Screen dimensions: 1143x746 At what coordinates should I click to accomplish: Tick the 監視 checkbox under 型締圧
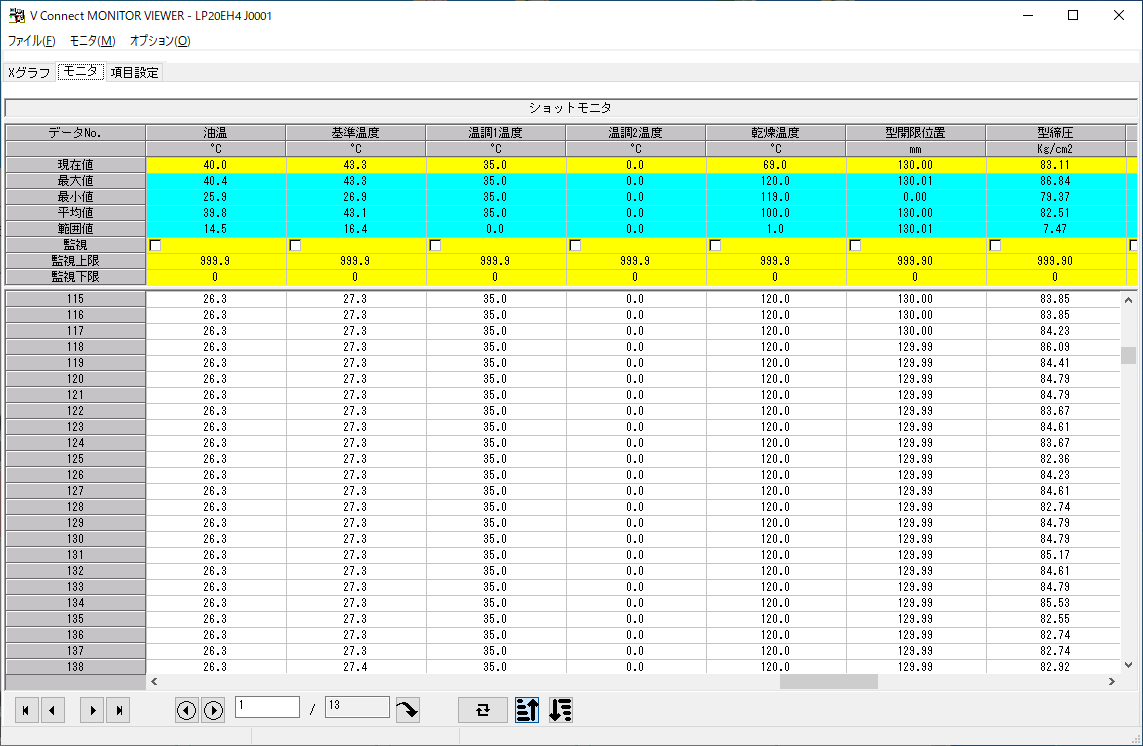995,245
